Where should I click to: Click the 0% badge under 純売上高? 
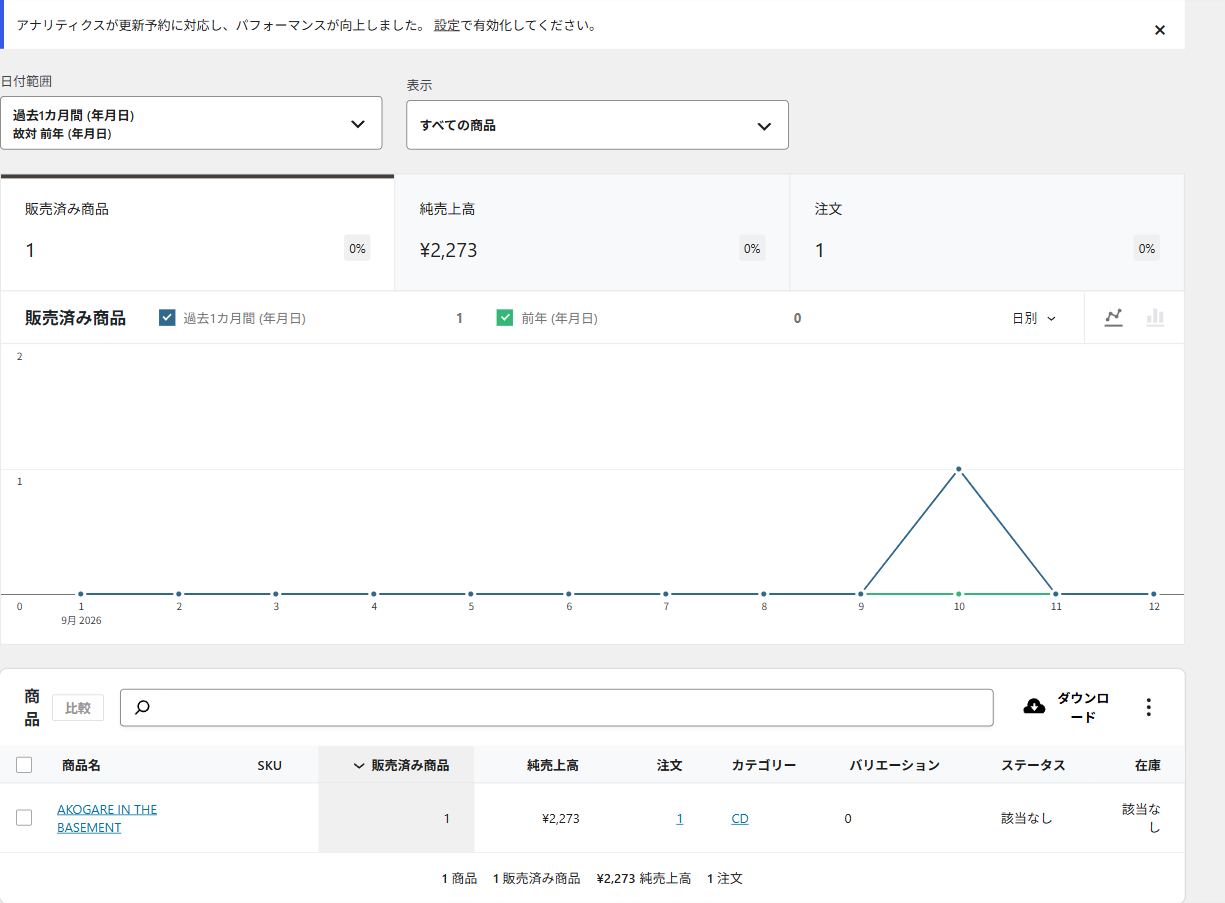tap(752, 249)
